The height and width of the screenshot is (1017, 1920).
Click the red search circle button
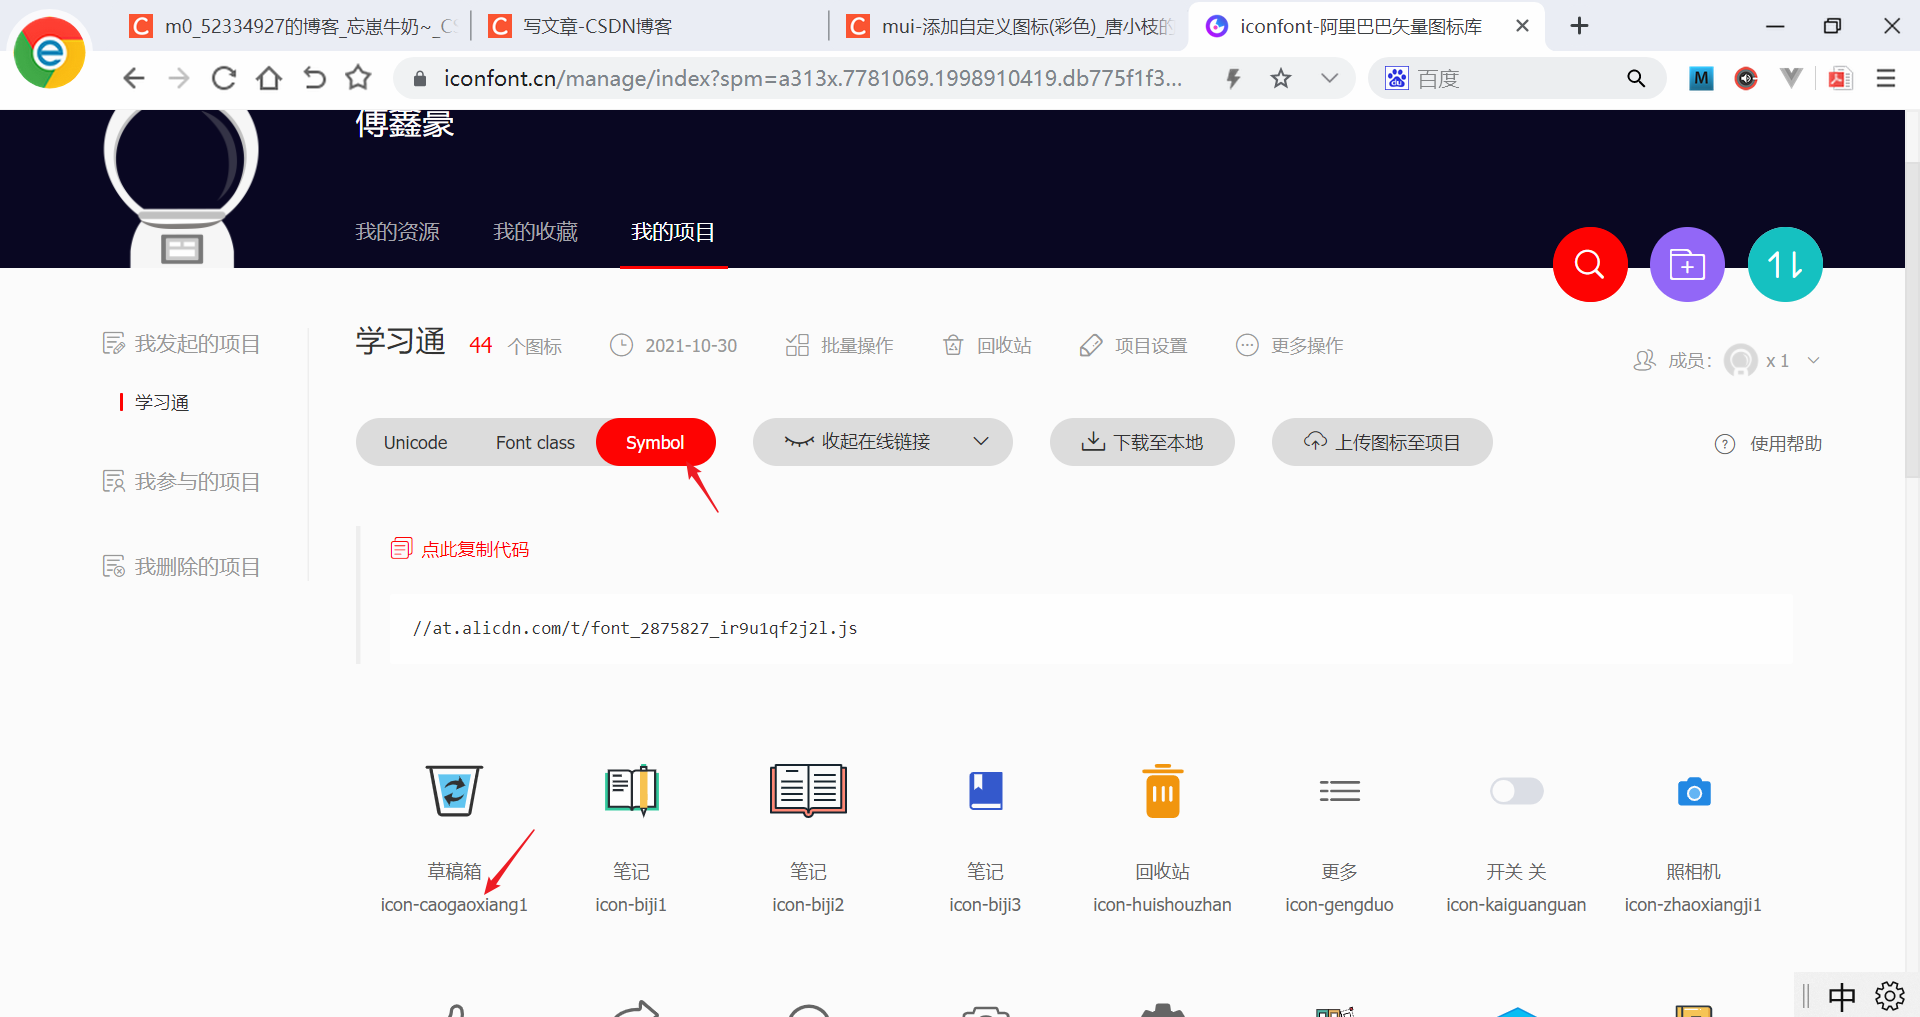click(1590, 265)
